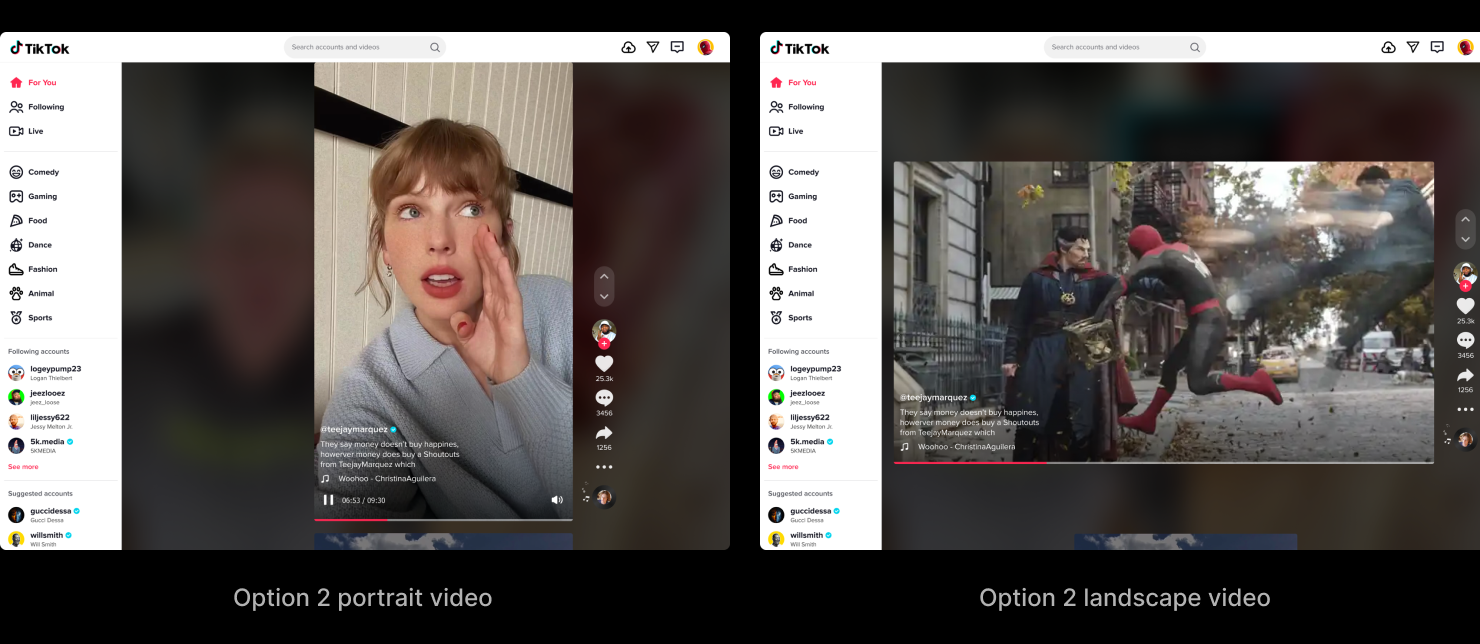Click spinning music disc on landscape video
1480x644 pixels.
click(1465, 439)
